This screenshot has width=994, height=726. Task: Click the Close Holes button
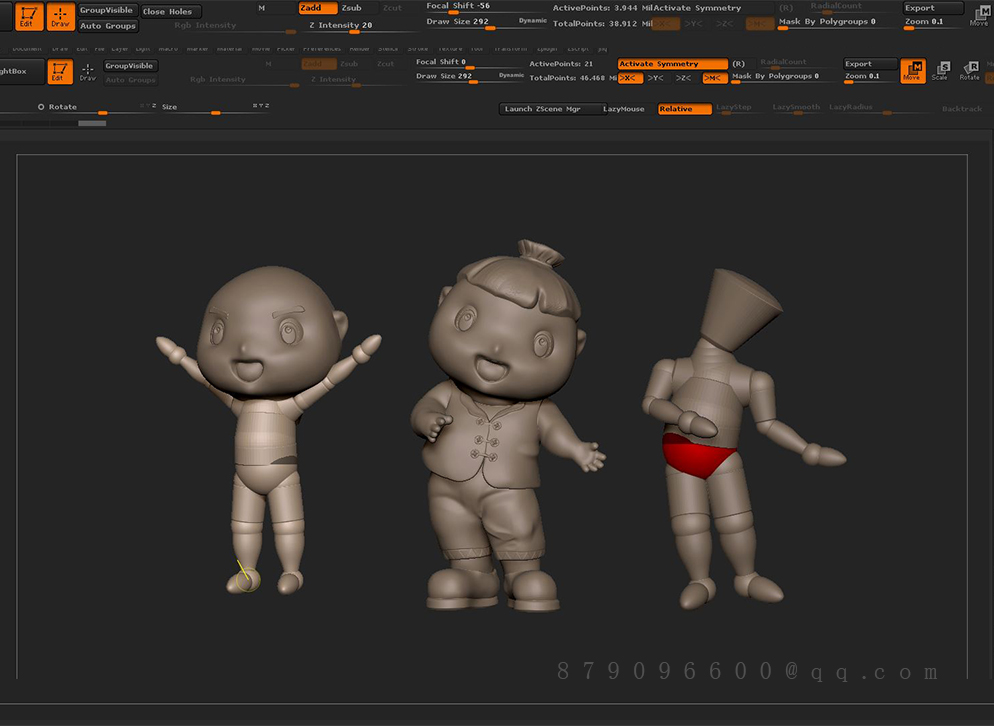(171, 11)
